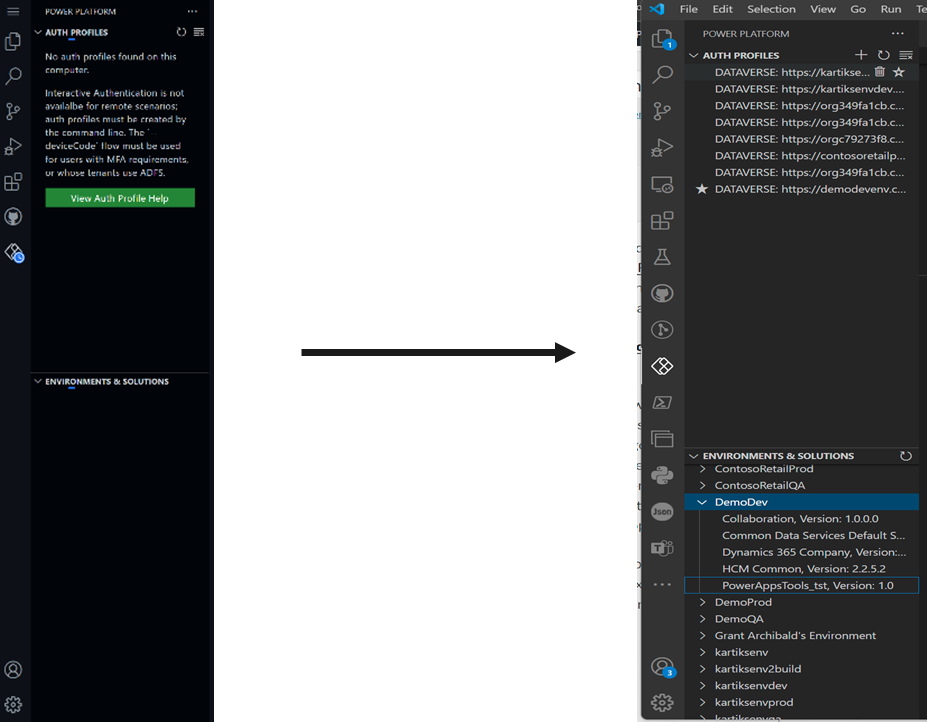The width and height of the screenshot is (927, 722).
Task: Open the Selection menu
Action: [771, 9]
